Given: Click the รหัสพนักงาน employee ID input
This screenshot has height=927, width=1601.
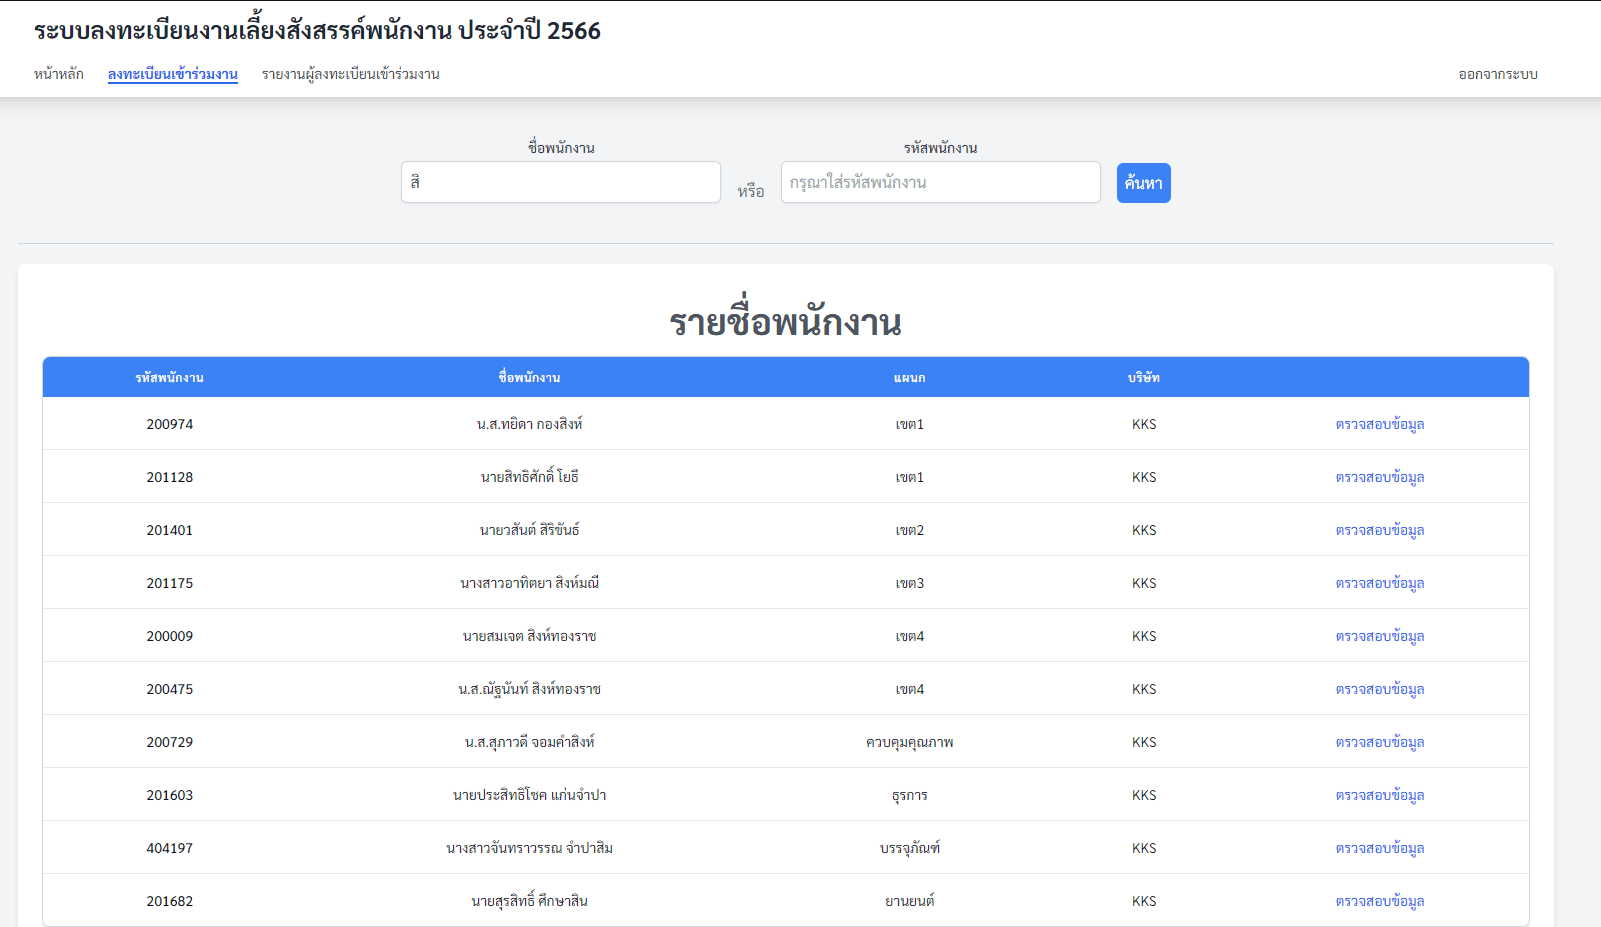Looking at the screenshot, I should (x=940, y=182).
